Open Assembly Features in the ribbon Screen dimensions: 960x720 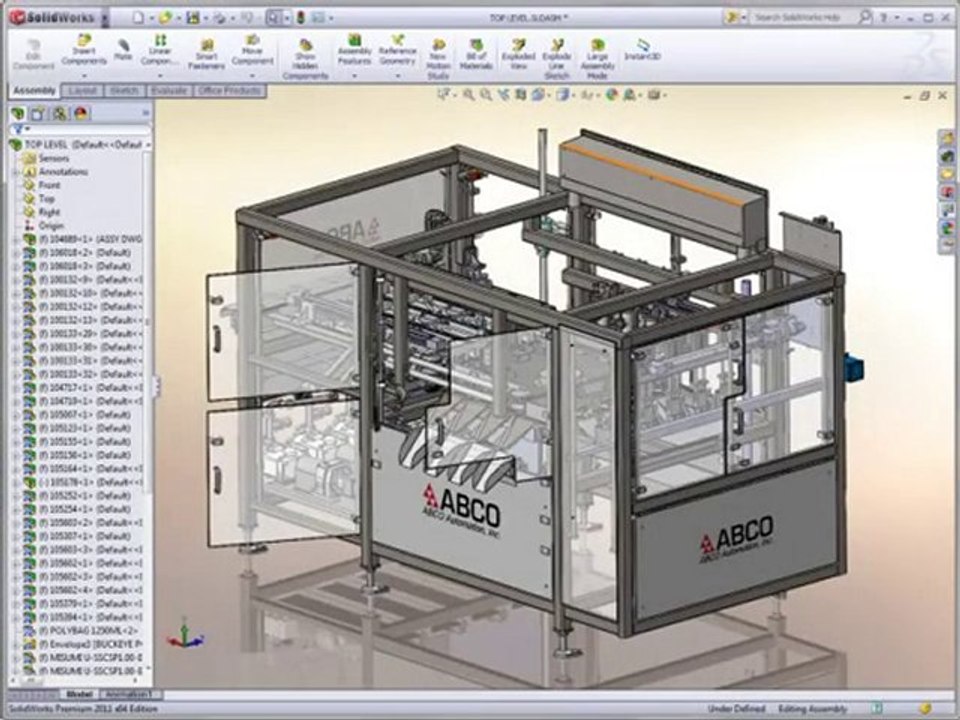pyautogui.click(x=354, y=50)
